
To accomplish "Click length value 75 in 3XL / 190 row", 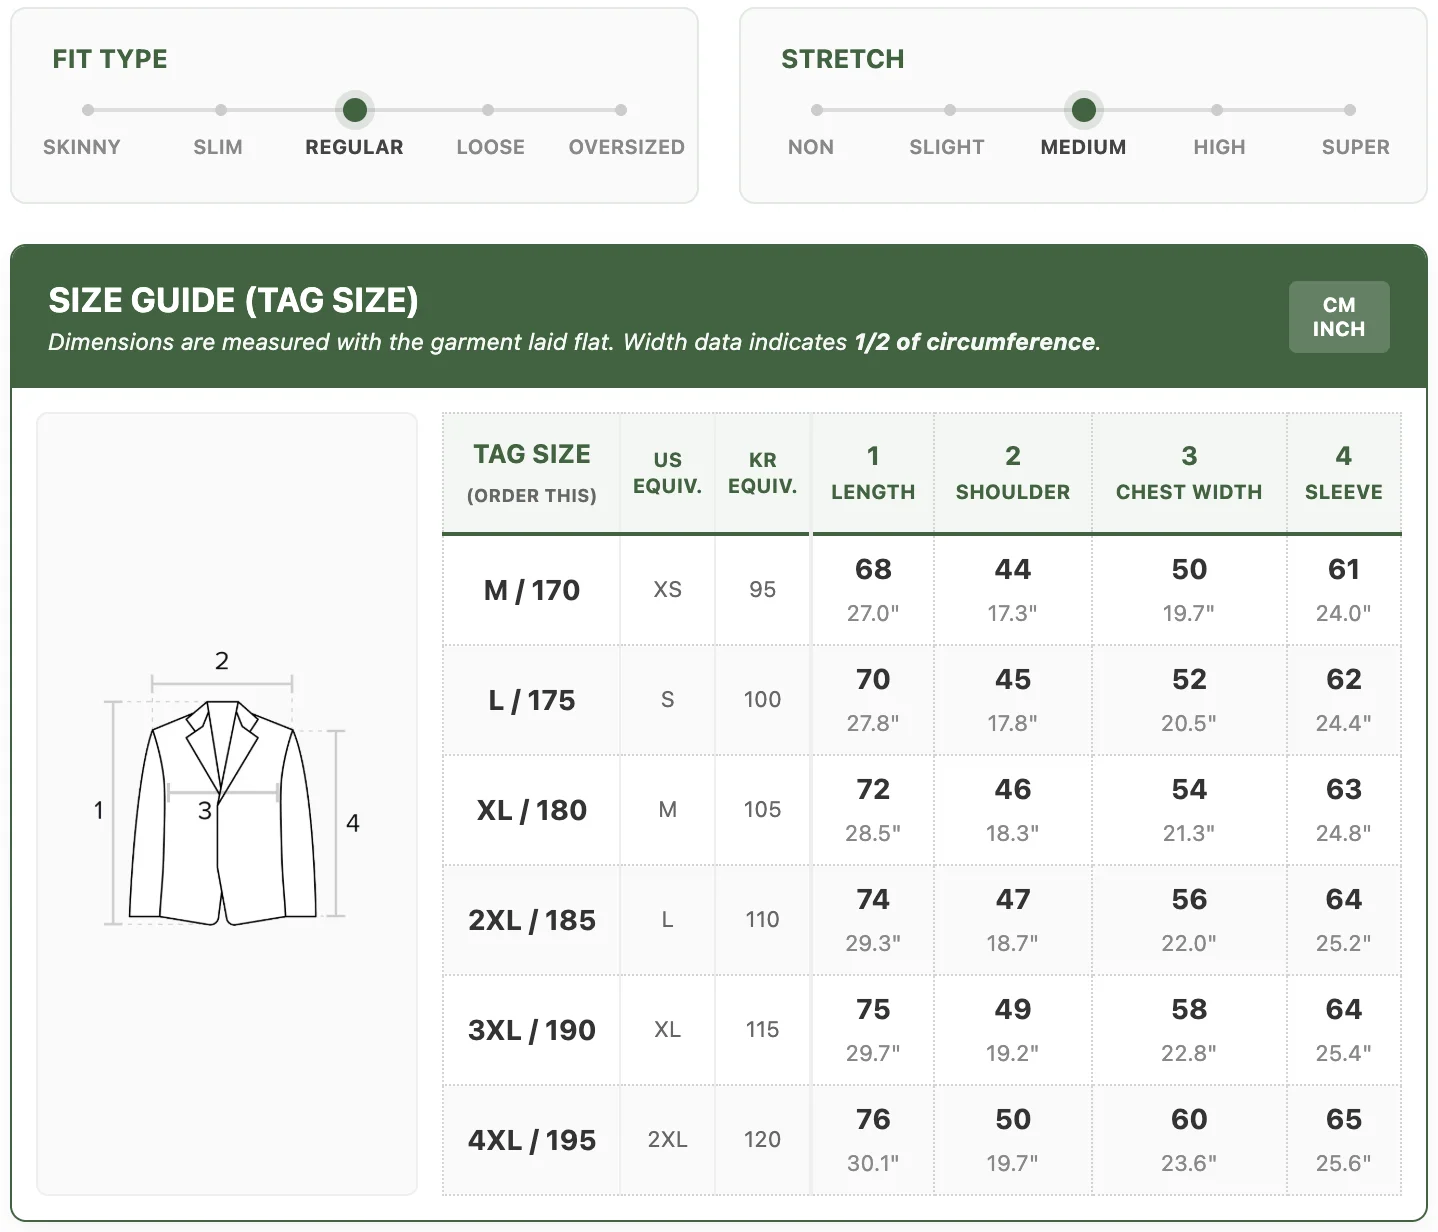I will click(x=873, y=1009).
